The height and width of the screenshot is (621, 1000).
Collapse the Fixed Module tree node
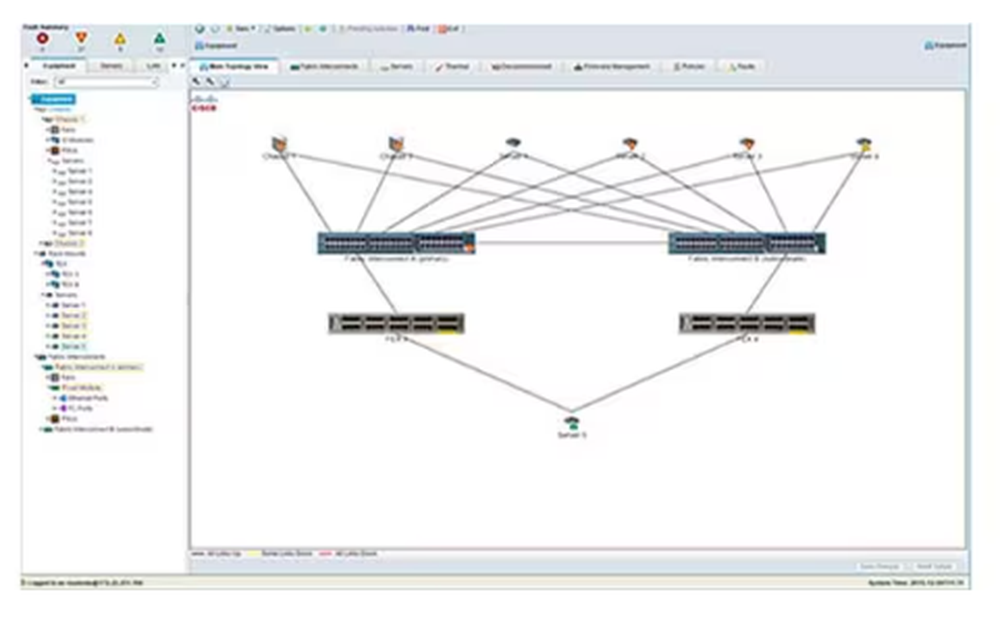pyautogui.click(x=51, y=388)
